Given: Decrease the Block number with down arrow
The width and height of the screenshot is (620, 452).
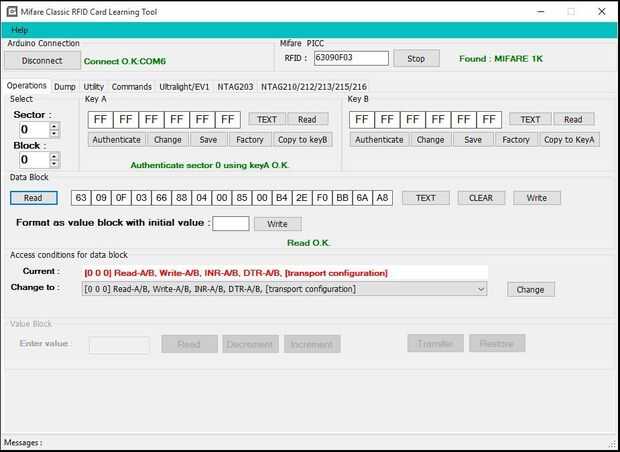Looking at the screenshot, I should [x=54, y=164].
